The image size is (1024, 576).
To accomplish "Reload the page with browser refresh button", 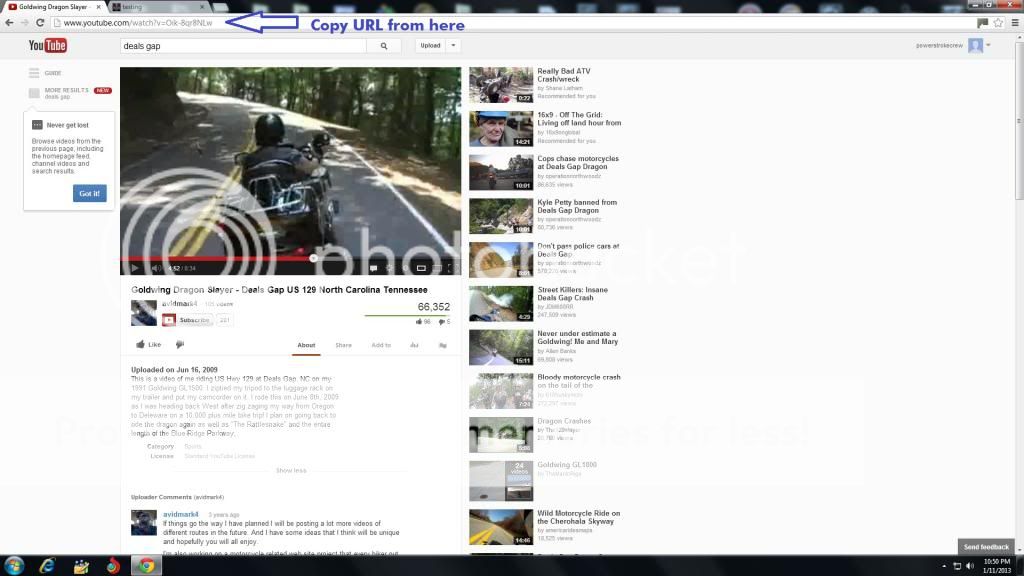I will (40, 22).
